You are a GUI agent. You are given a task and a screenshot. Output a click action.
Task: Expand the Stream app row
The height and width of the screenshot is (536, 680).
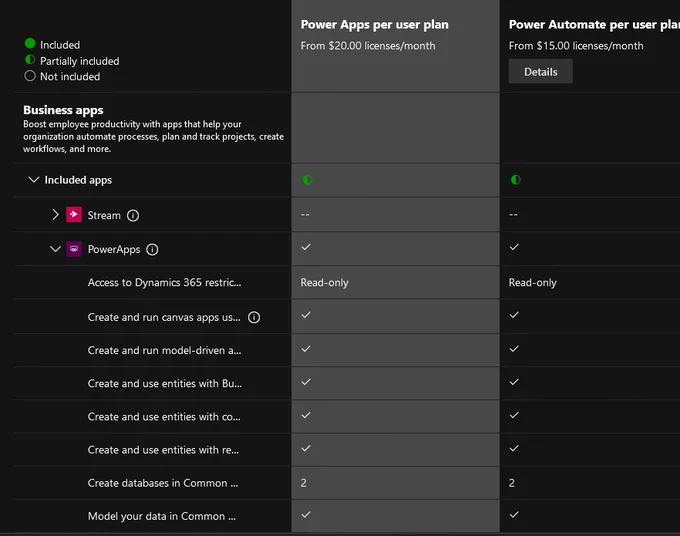click(55, 215)
